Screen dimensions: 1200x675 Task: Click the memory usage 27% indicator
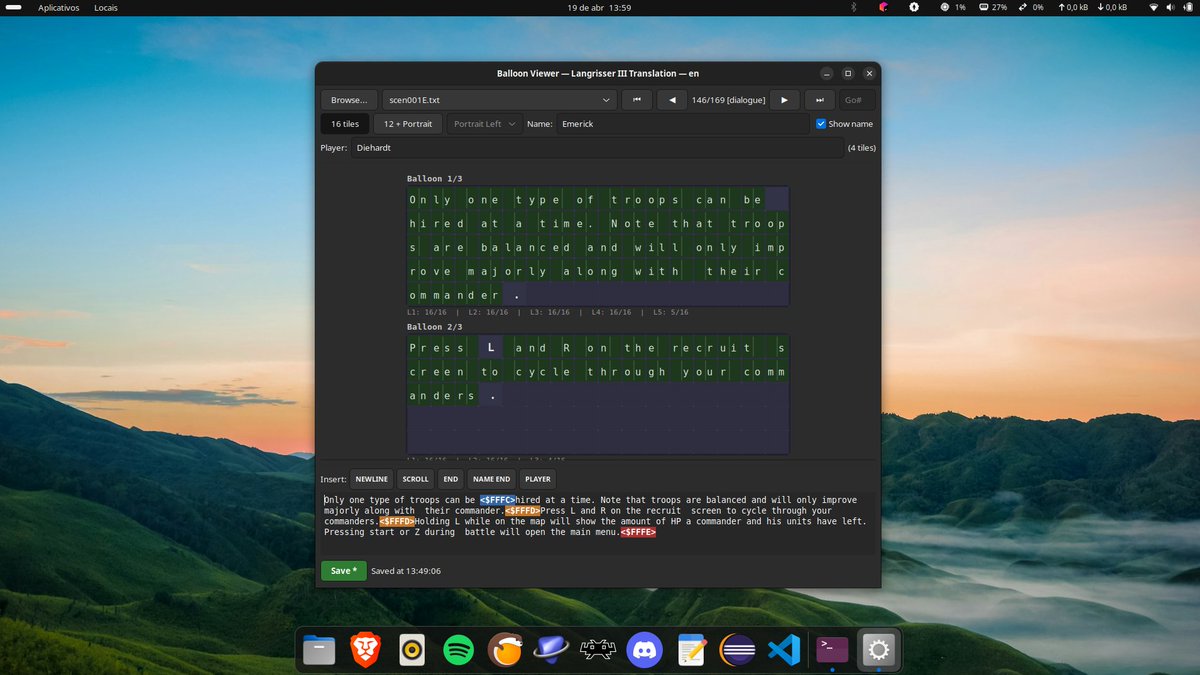992,7
